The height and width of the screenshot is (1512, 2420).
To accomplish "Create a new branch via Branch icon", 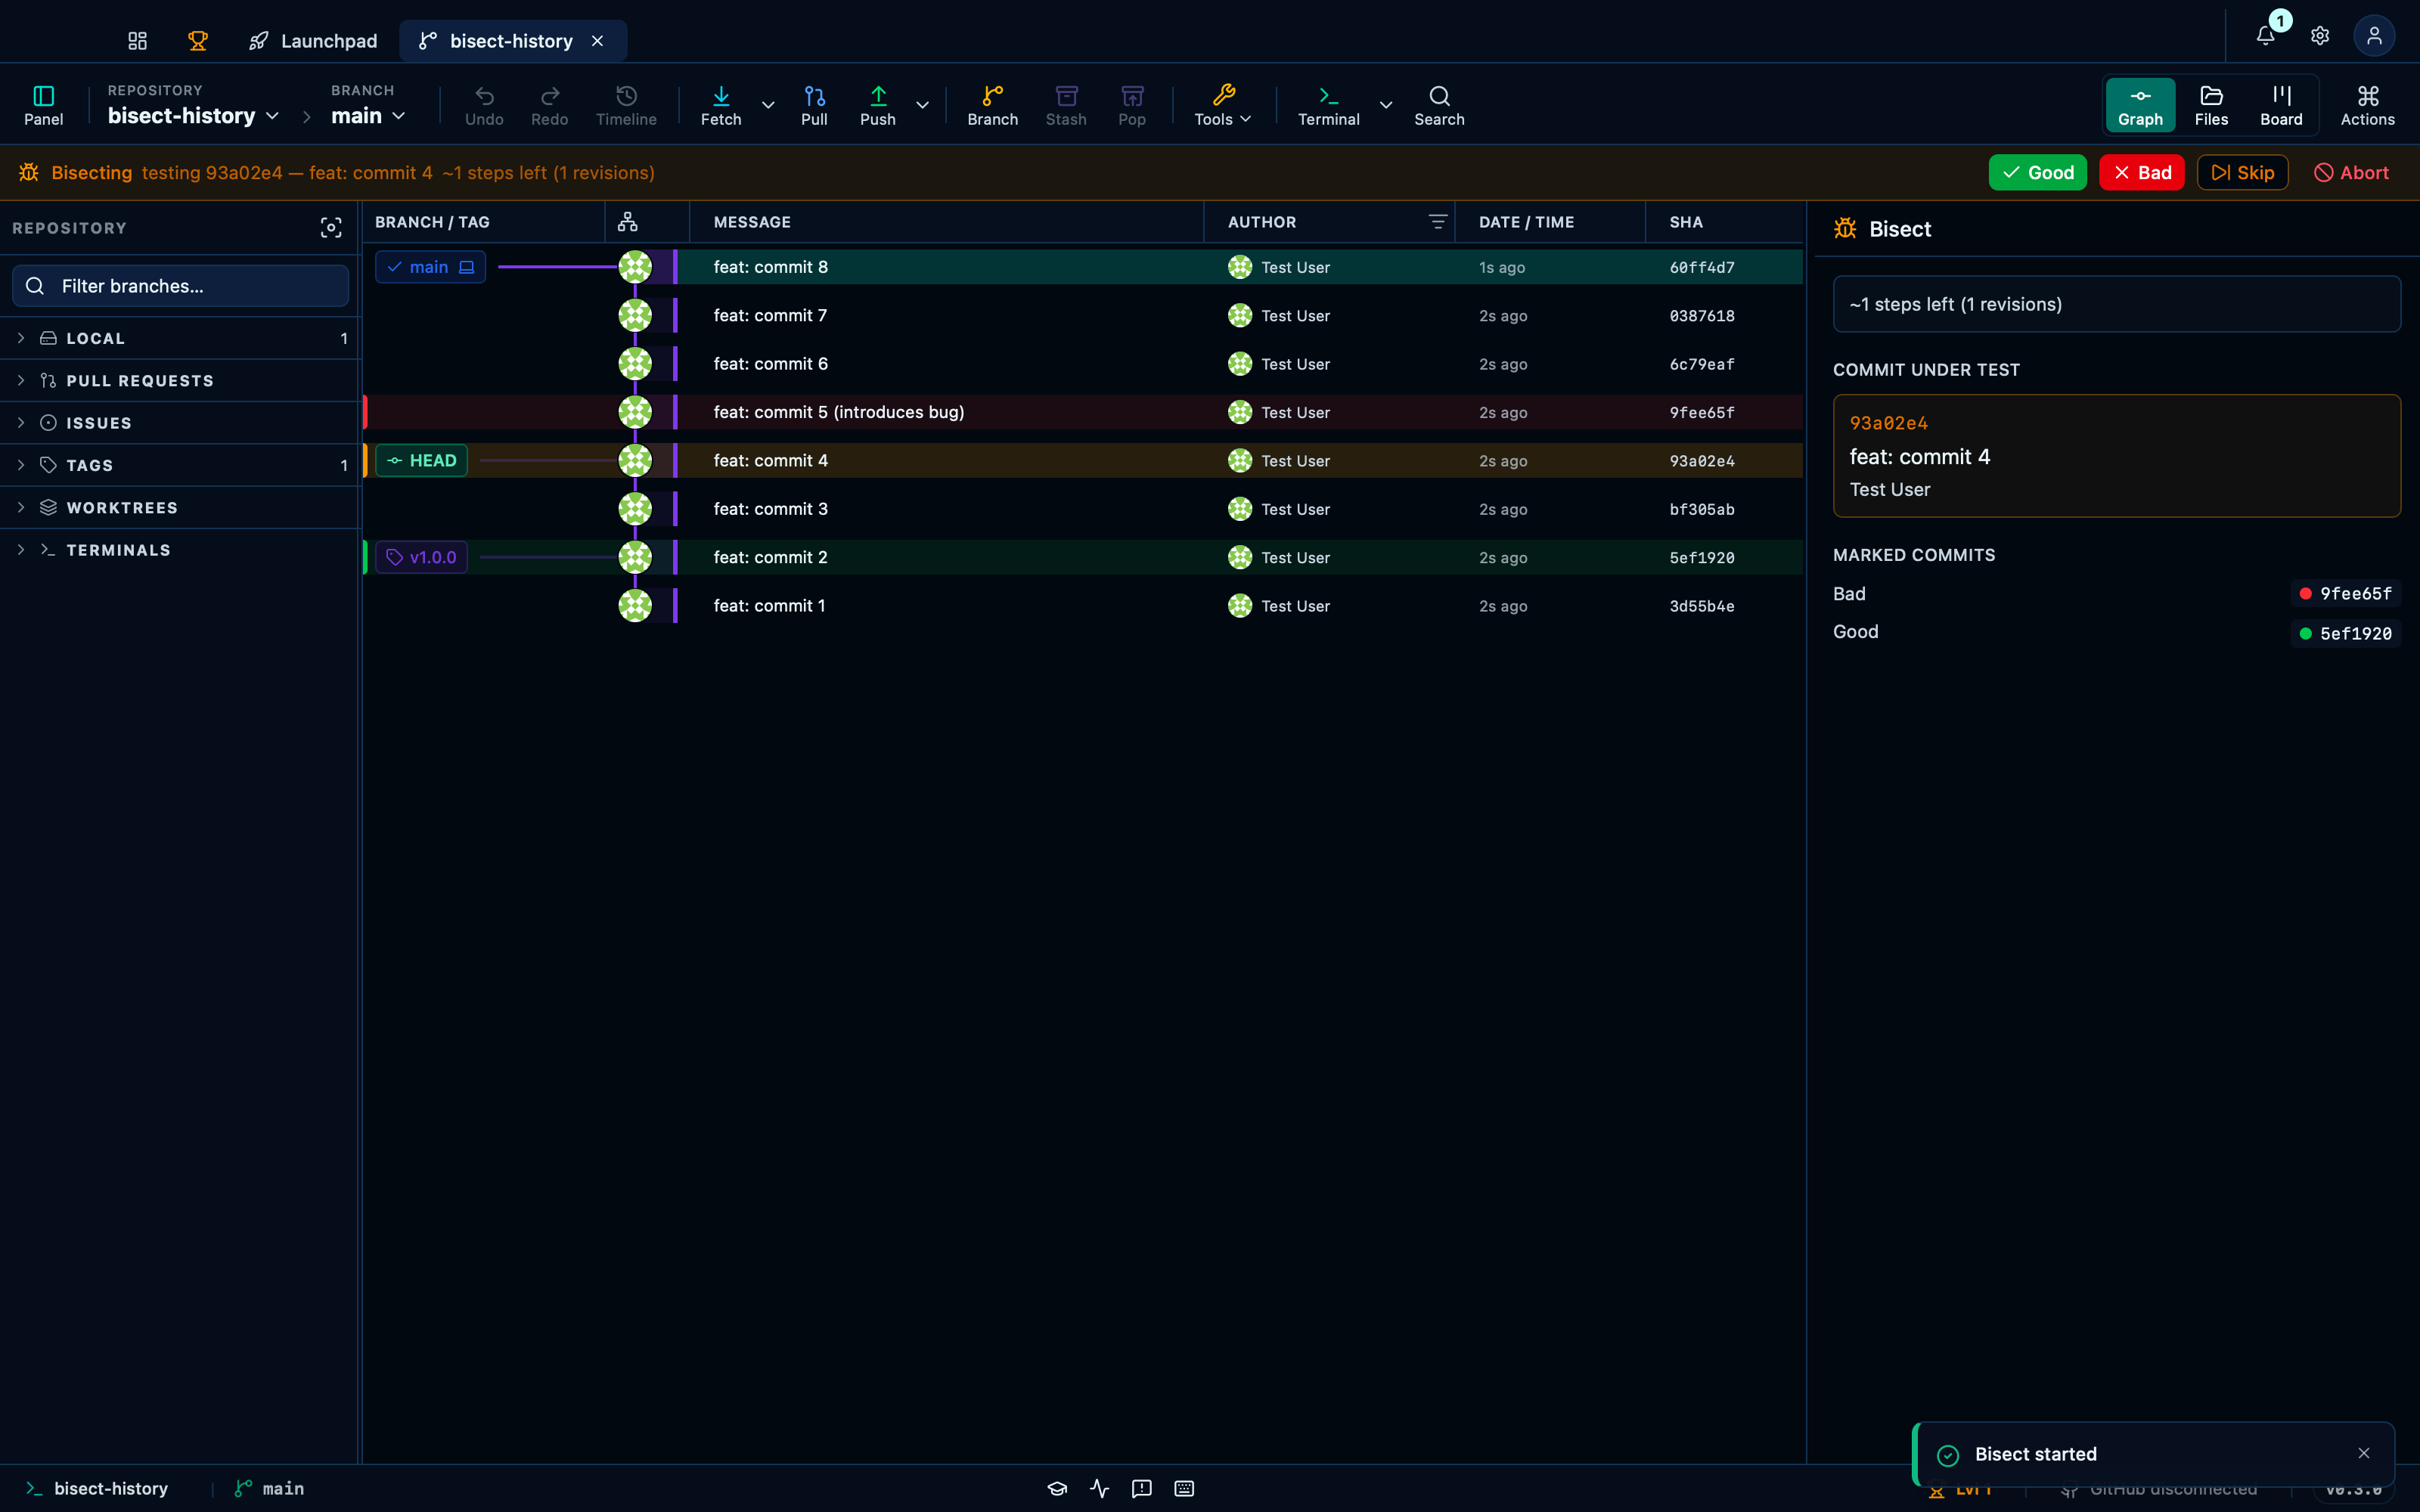I will pyautogui.click(x=992, y=105).
